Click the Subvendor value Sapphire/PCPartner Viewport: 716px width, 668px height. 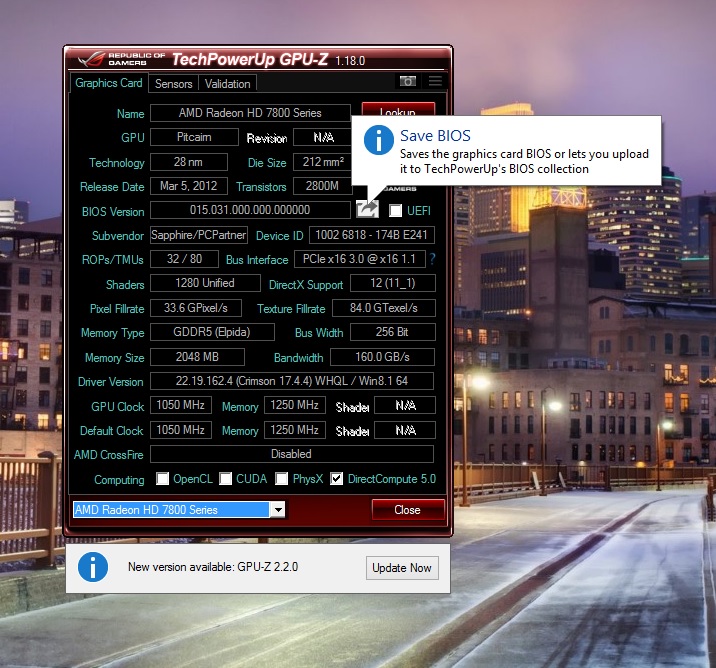[199, 235]
